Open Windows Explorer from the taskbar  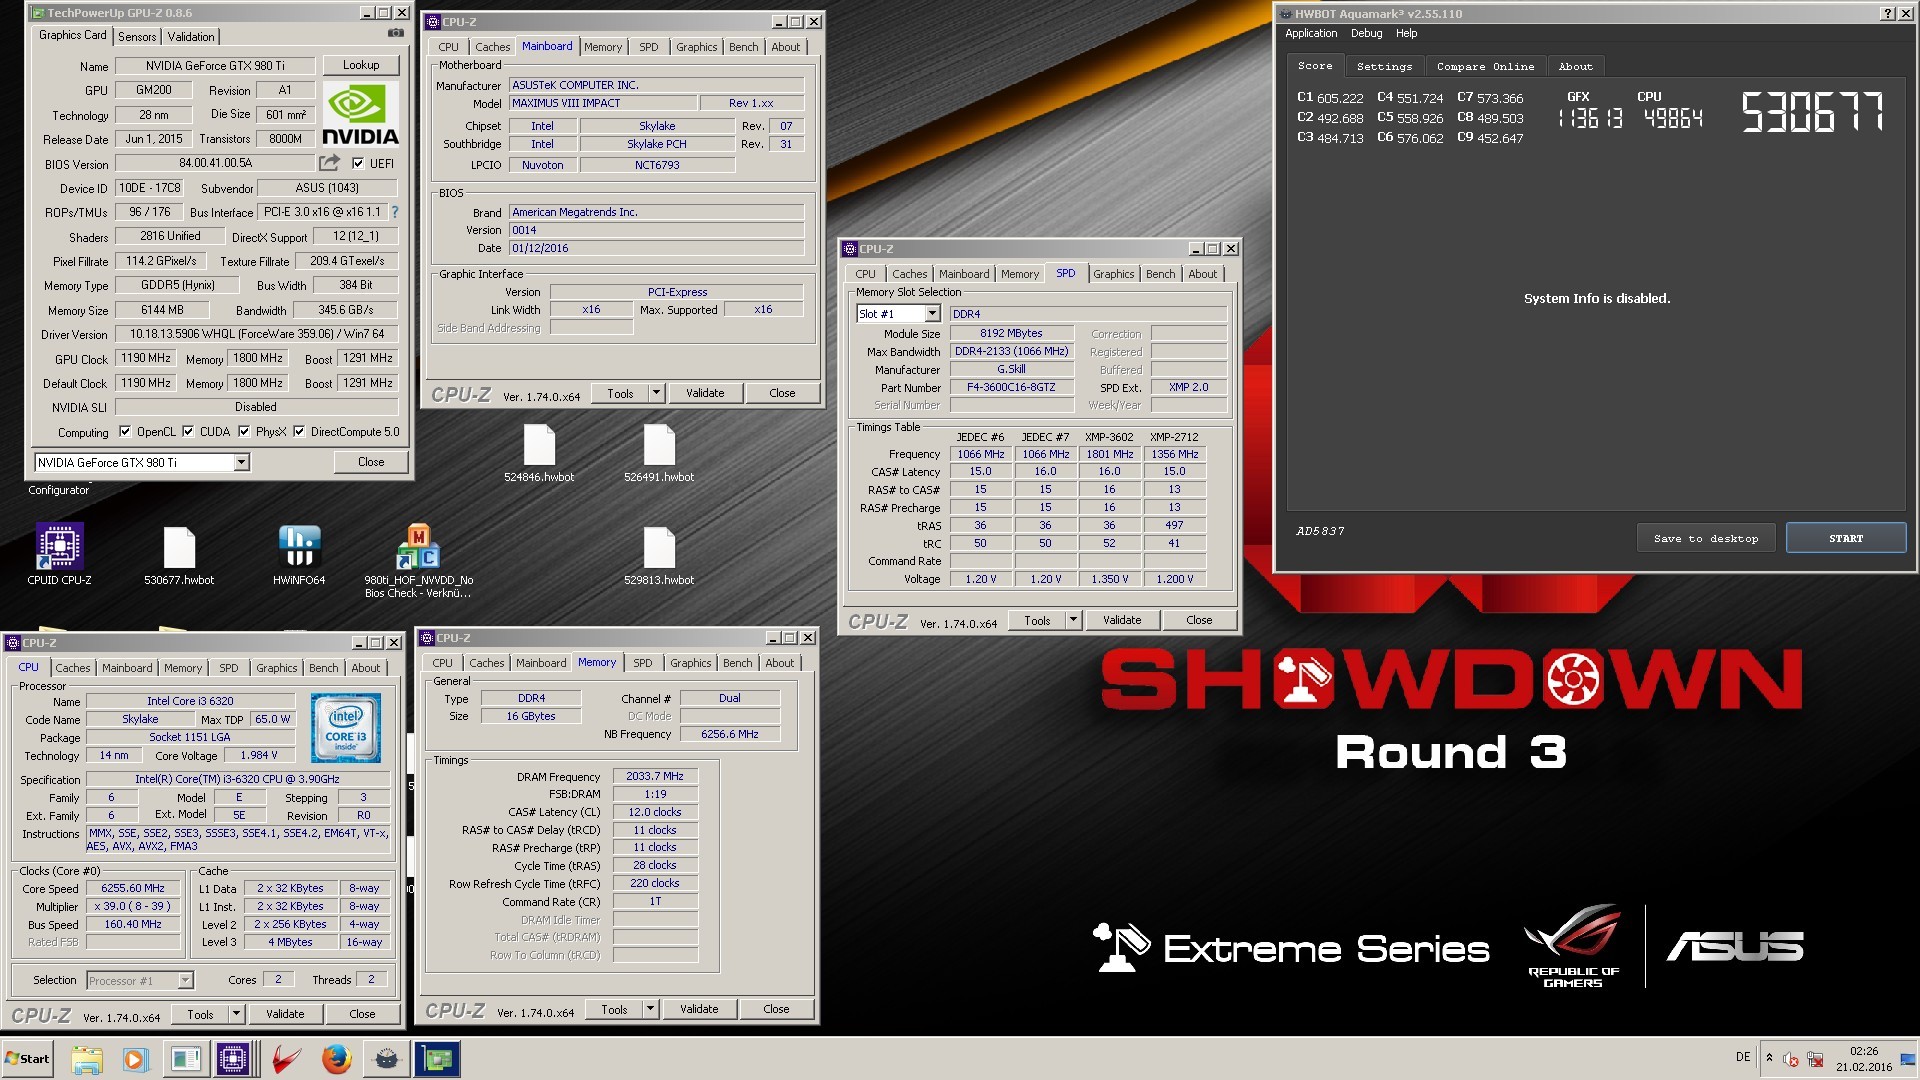click(x=87, y=1059)
